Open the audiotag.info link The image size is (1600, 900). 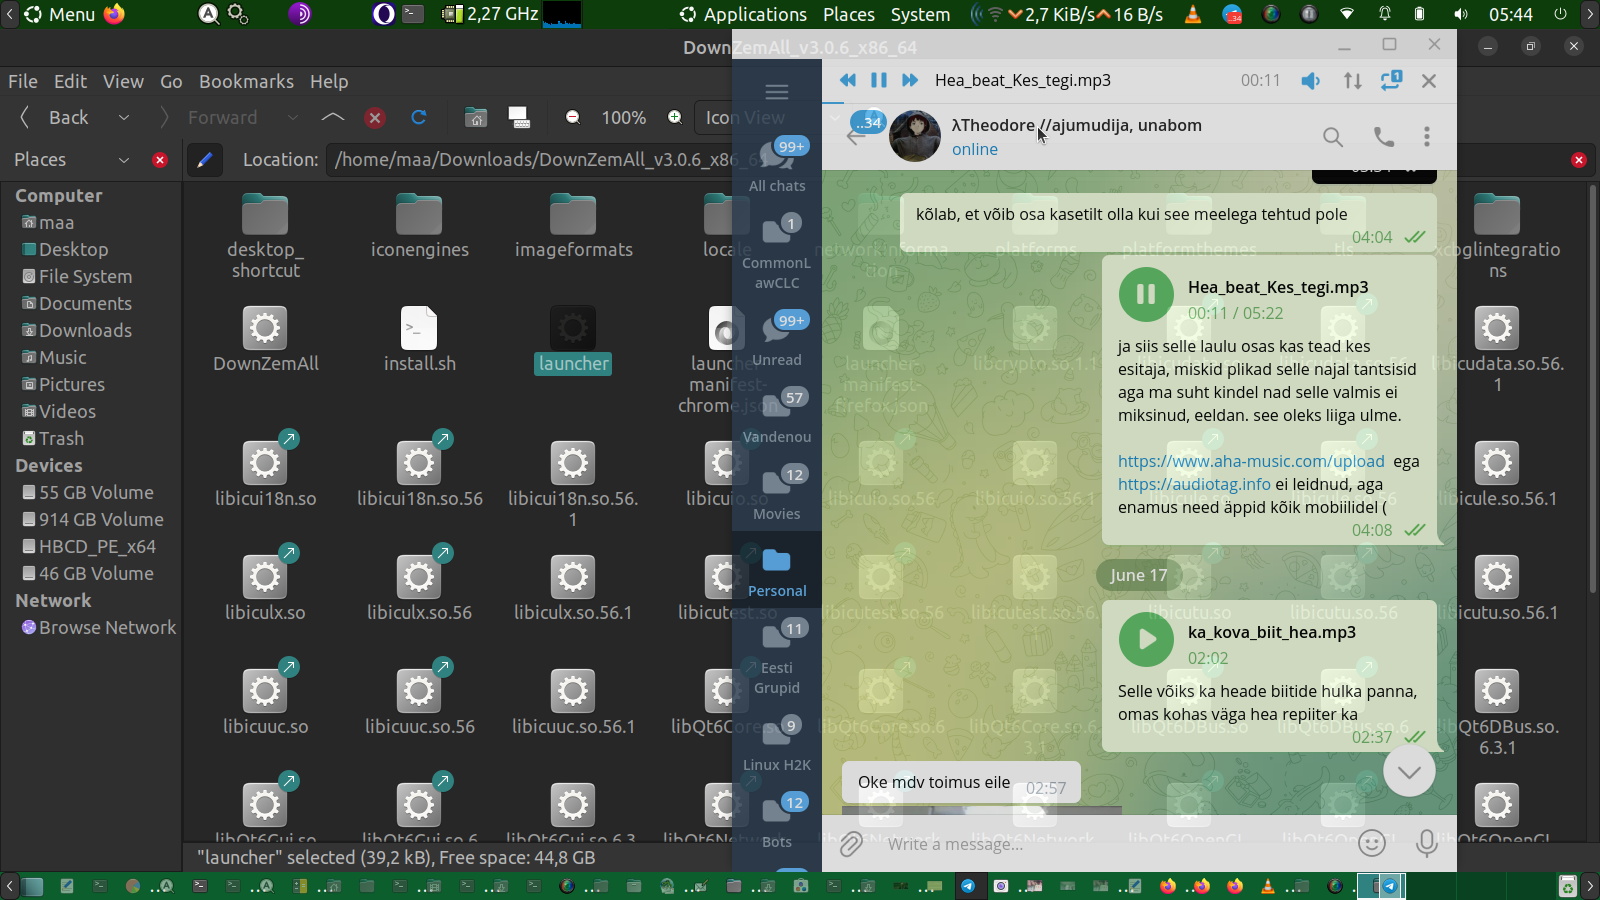pyautogui.click(x=1194, y=484)
